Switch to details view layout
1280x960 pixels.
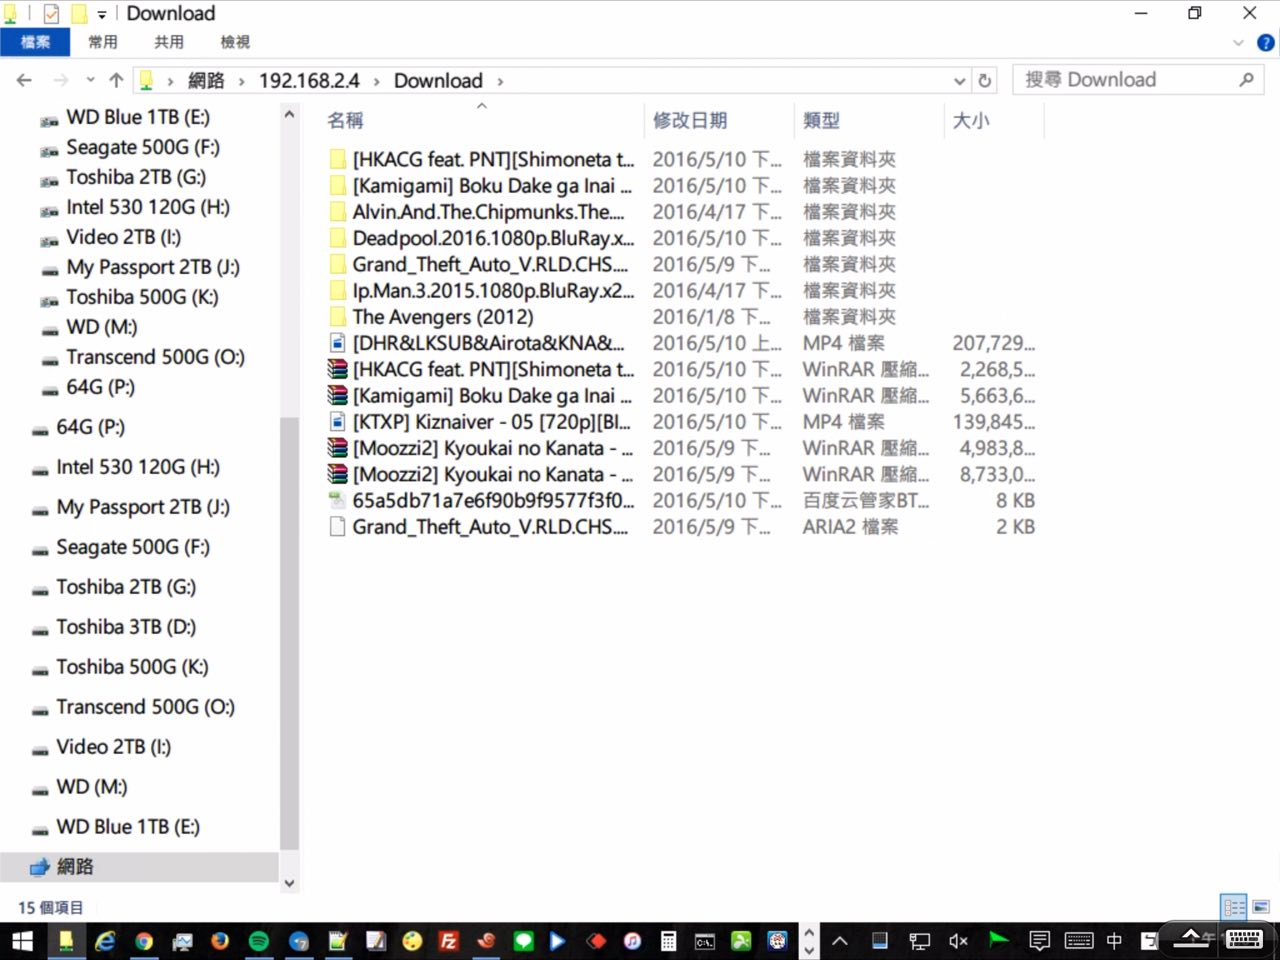pyautogui.click(x=1234, y=907)
